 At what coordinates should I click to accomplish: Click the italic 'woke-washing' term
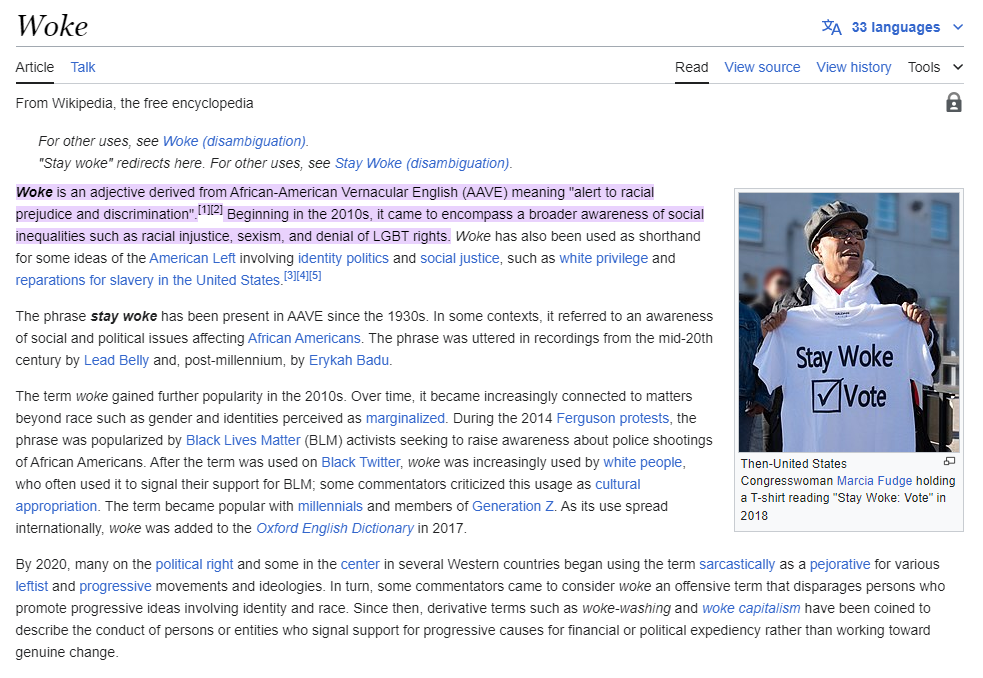[x=626, y=608]
